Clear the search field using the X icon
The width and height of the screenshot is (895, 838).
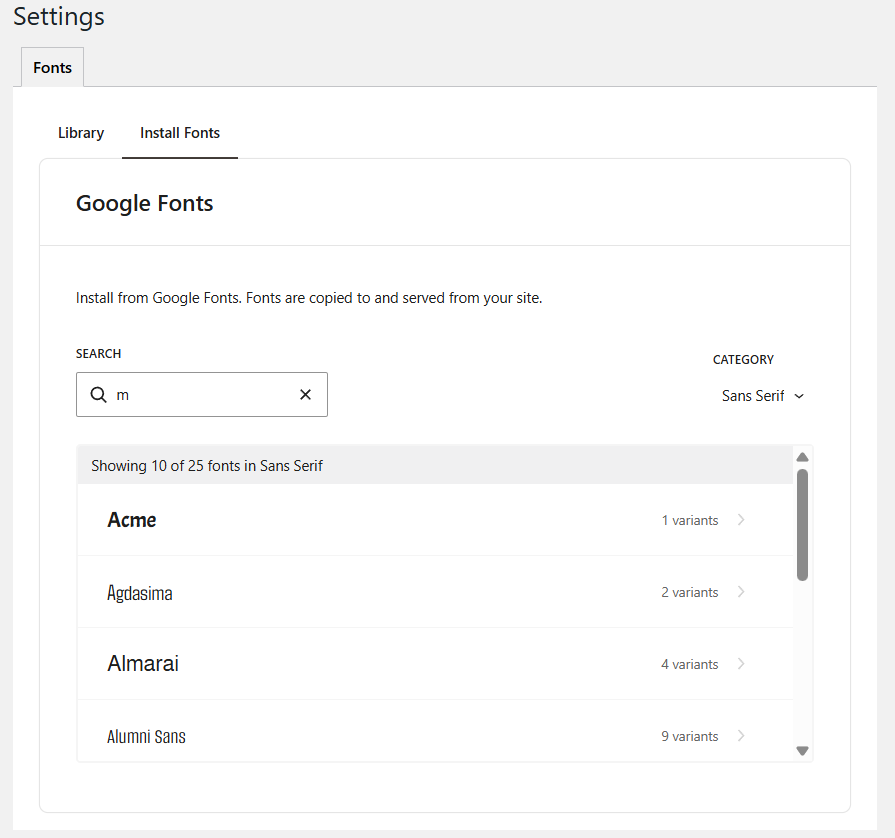click(305, 394)
